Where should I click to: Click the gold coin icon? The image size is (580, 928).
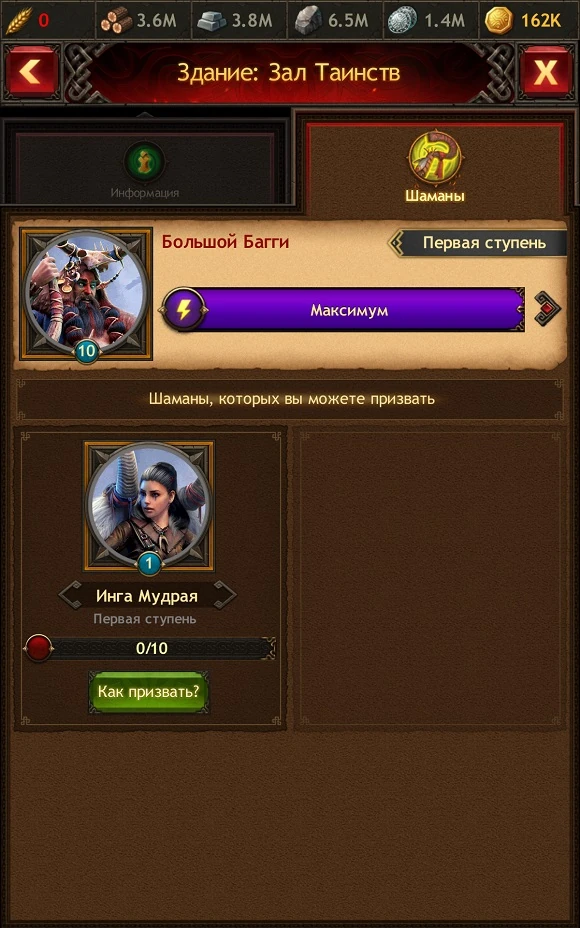coord(499,21)
